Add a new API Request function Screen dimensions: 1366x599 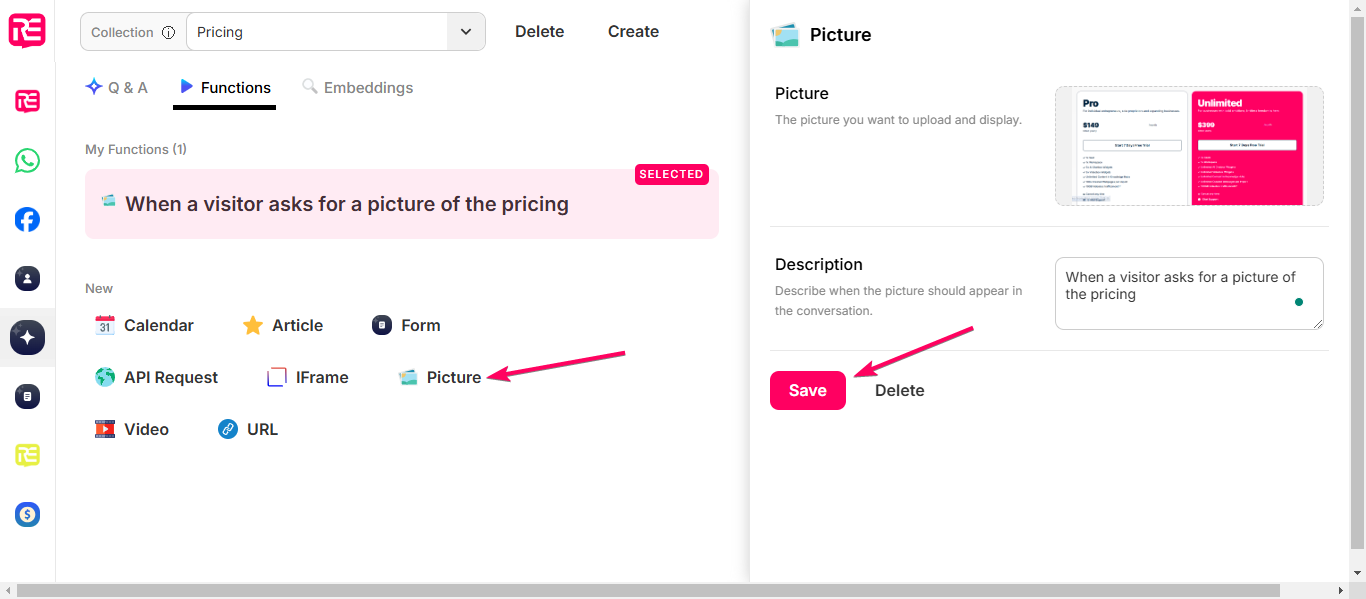tap(156, 377)
